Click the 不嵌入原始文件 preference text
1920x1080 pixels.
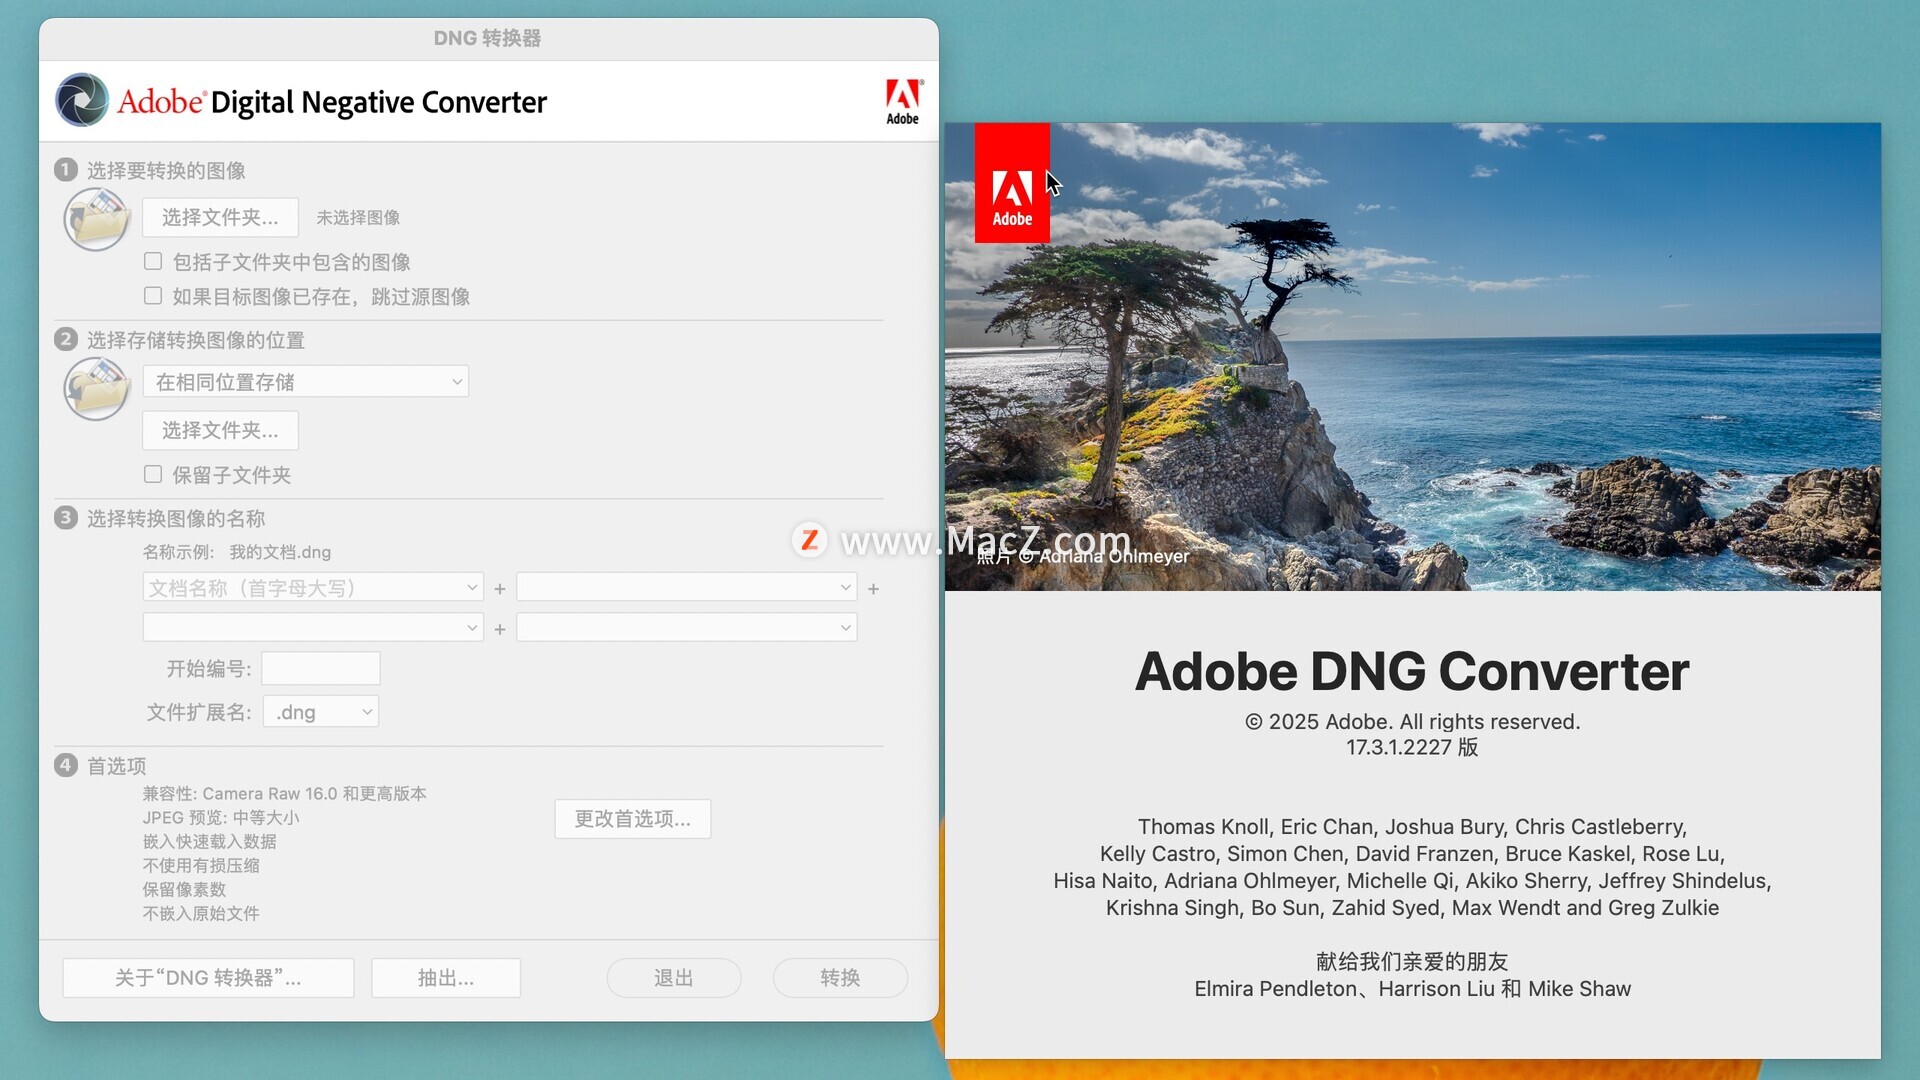[x=201, y=913]
